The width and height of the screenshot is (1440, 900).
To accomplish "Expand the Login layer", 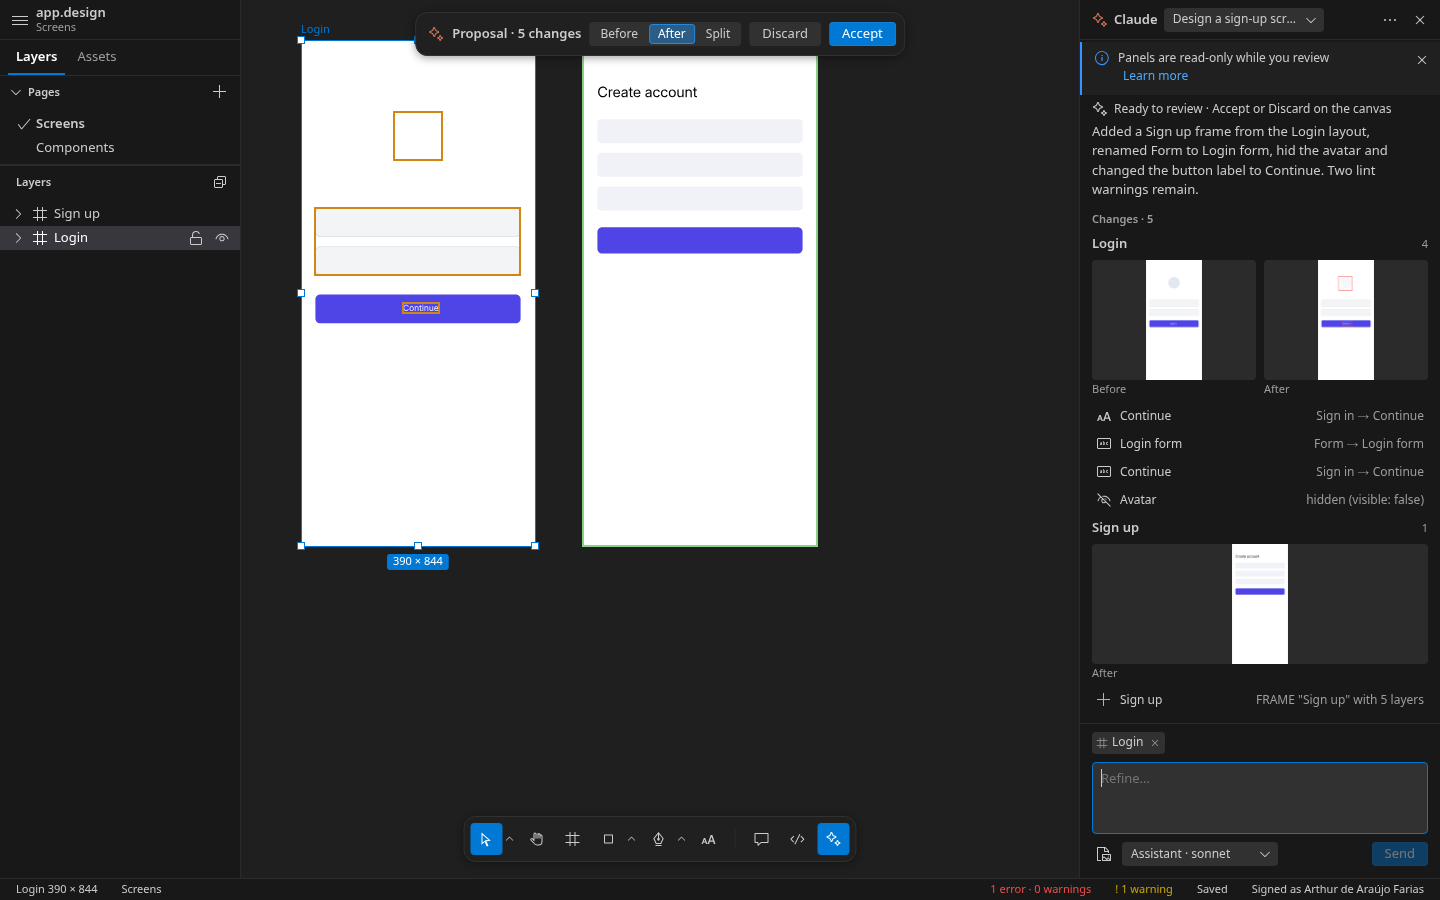I will point(18,238).
